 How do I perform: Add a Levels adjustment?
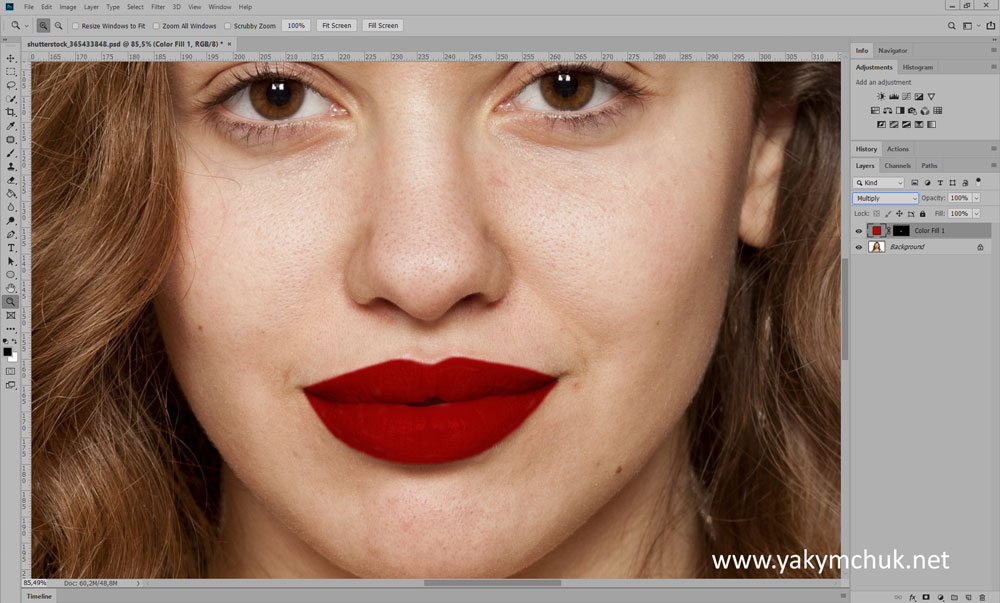[893, 96]
